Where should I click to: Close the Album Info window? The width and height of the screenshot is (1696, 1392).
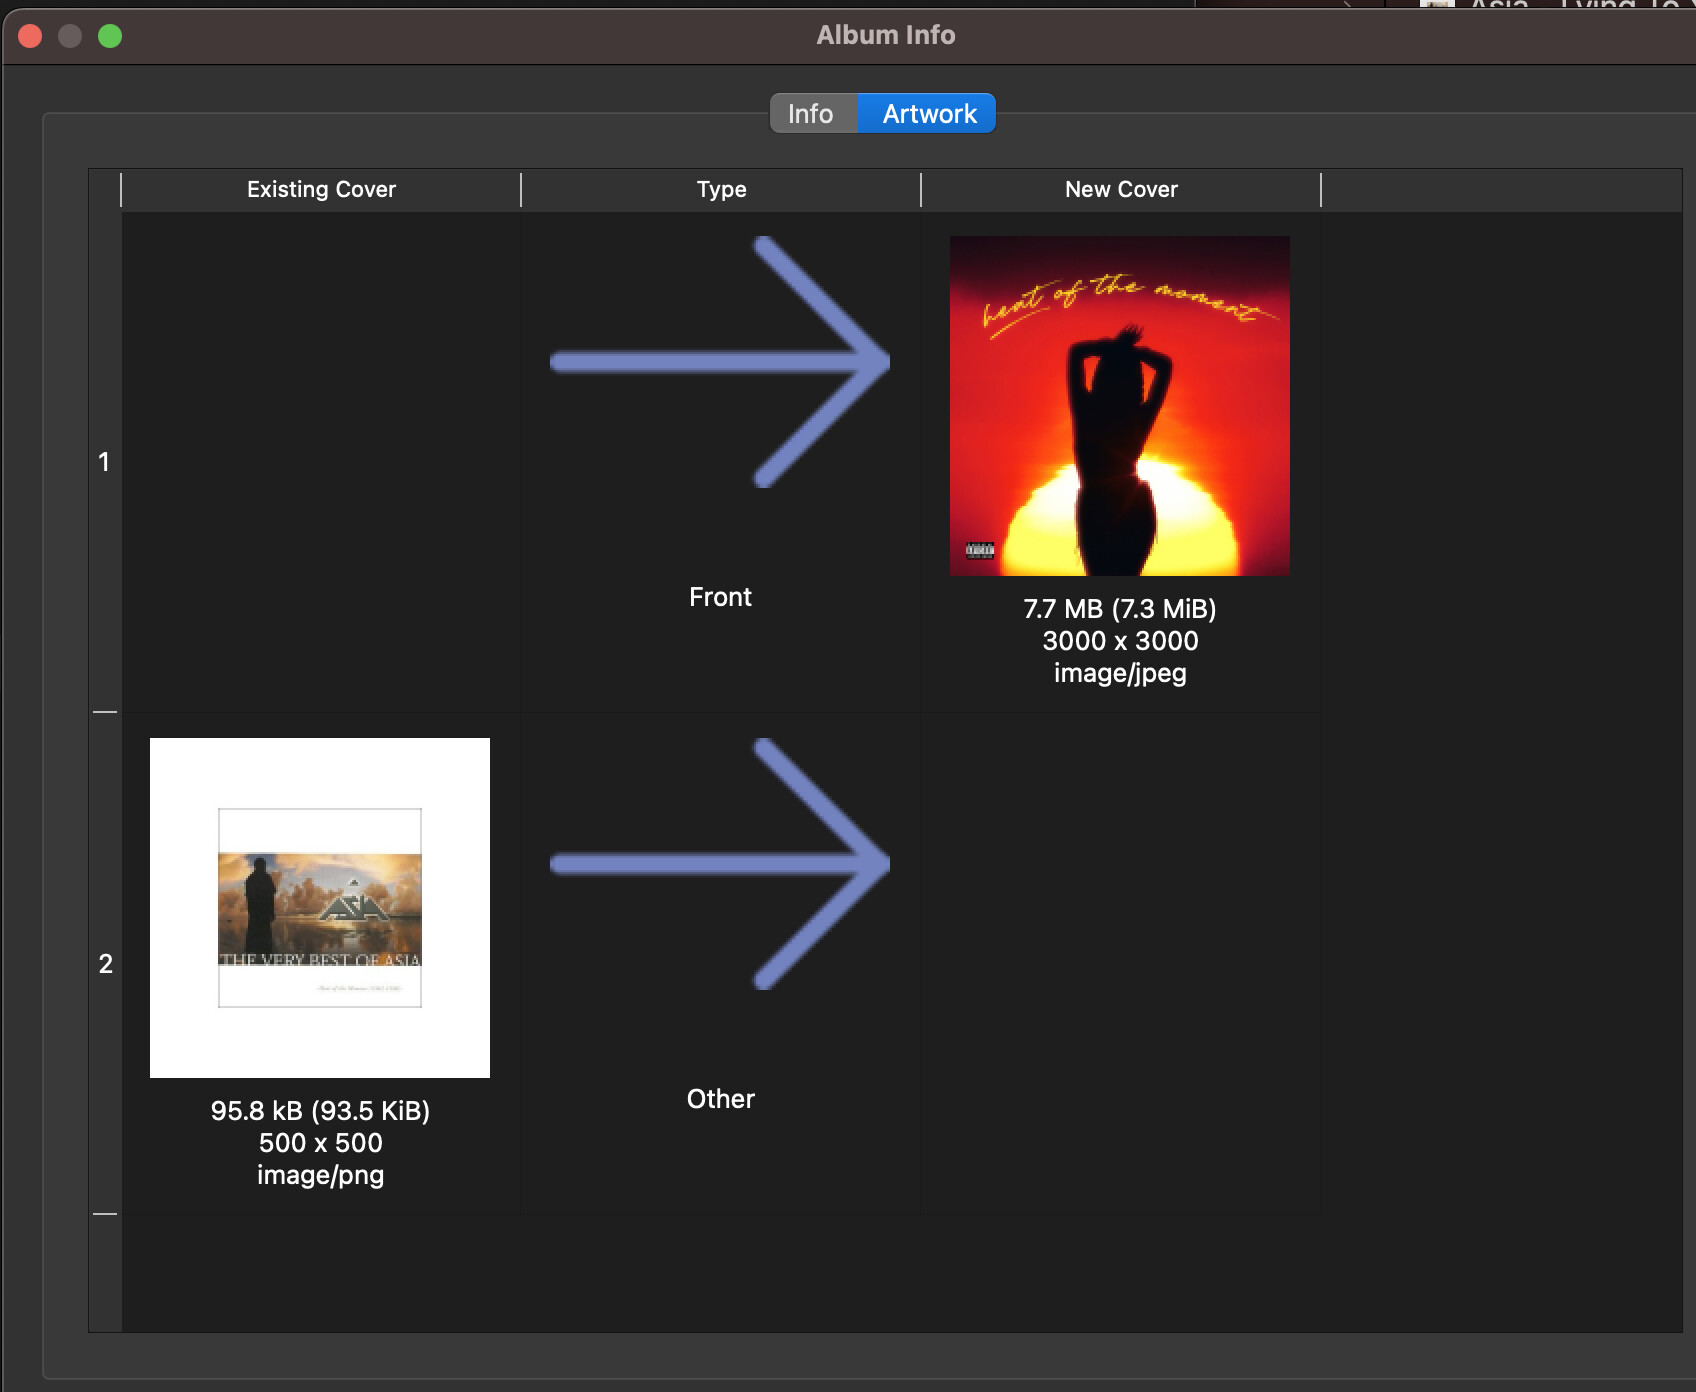tap(30, 36)
